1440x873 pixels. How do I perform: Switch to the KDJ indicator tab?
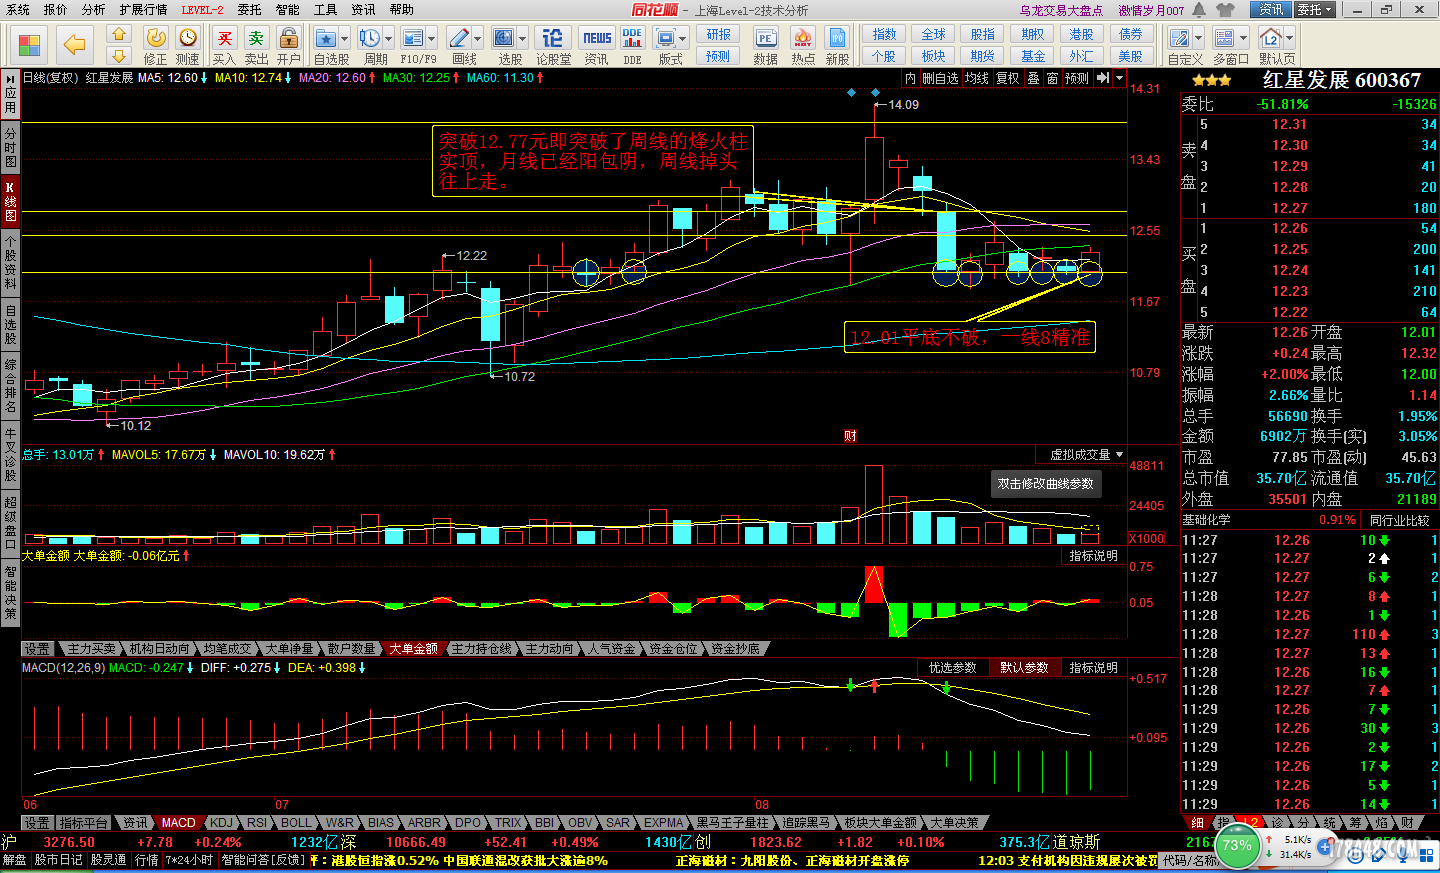point(221,823)
